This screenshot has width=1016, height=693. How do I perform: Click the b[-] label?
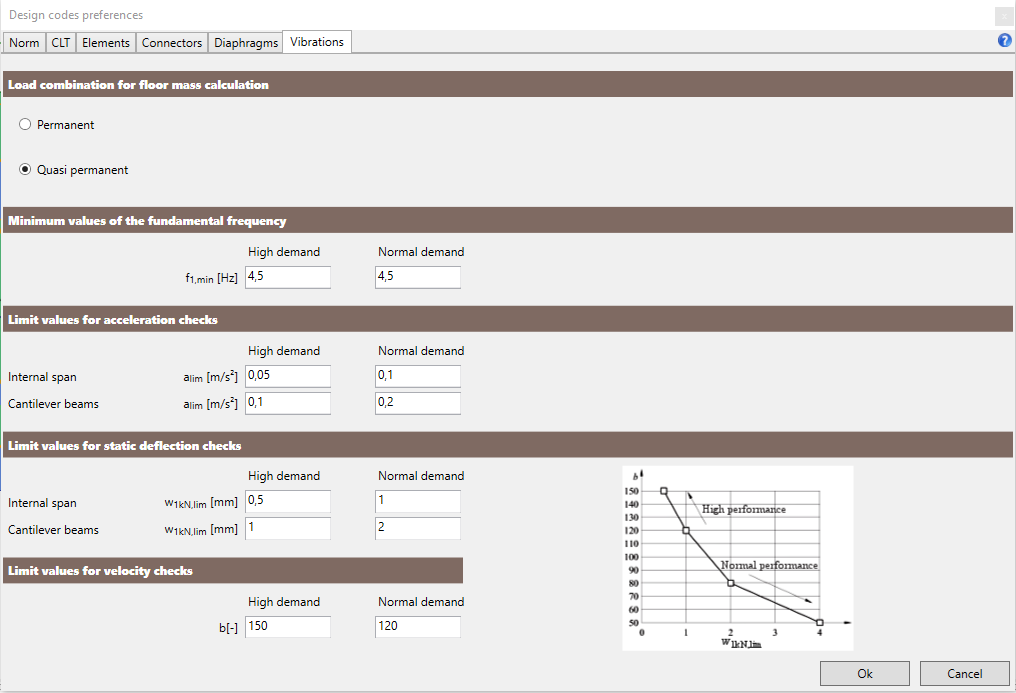pos(228,628)
